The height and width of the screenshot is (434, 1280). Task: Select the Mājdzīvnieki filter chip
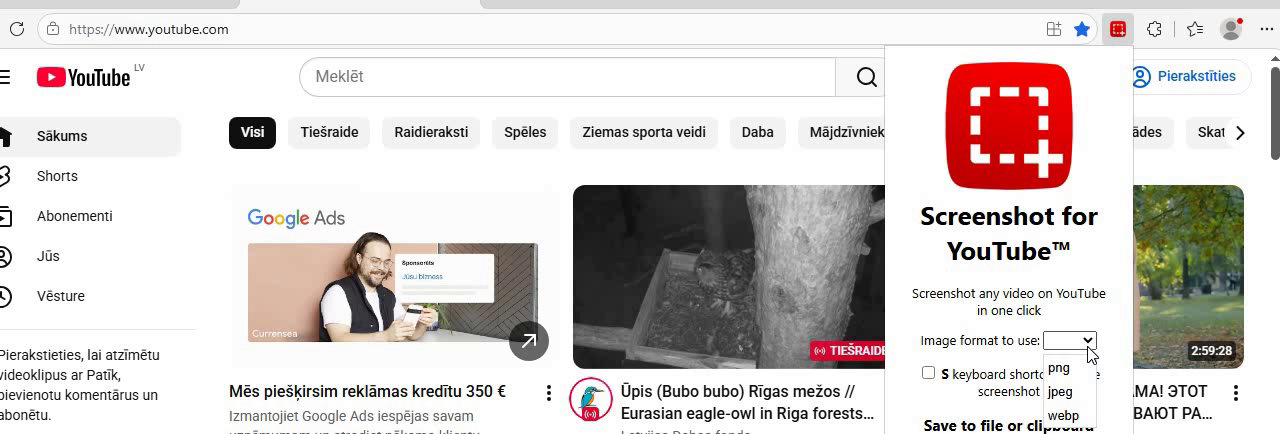click(x=842, y=132)
